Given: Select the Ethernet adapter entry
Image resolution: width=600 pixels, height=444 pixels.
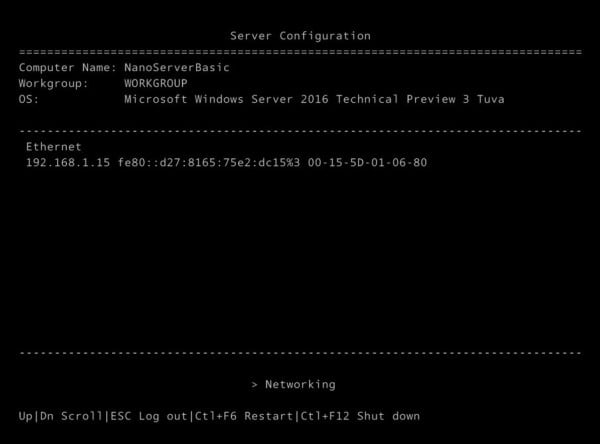Looking at the screenshot, I should (54, 147).
